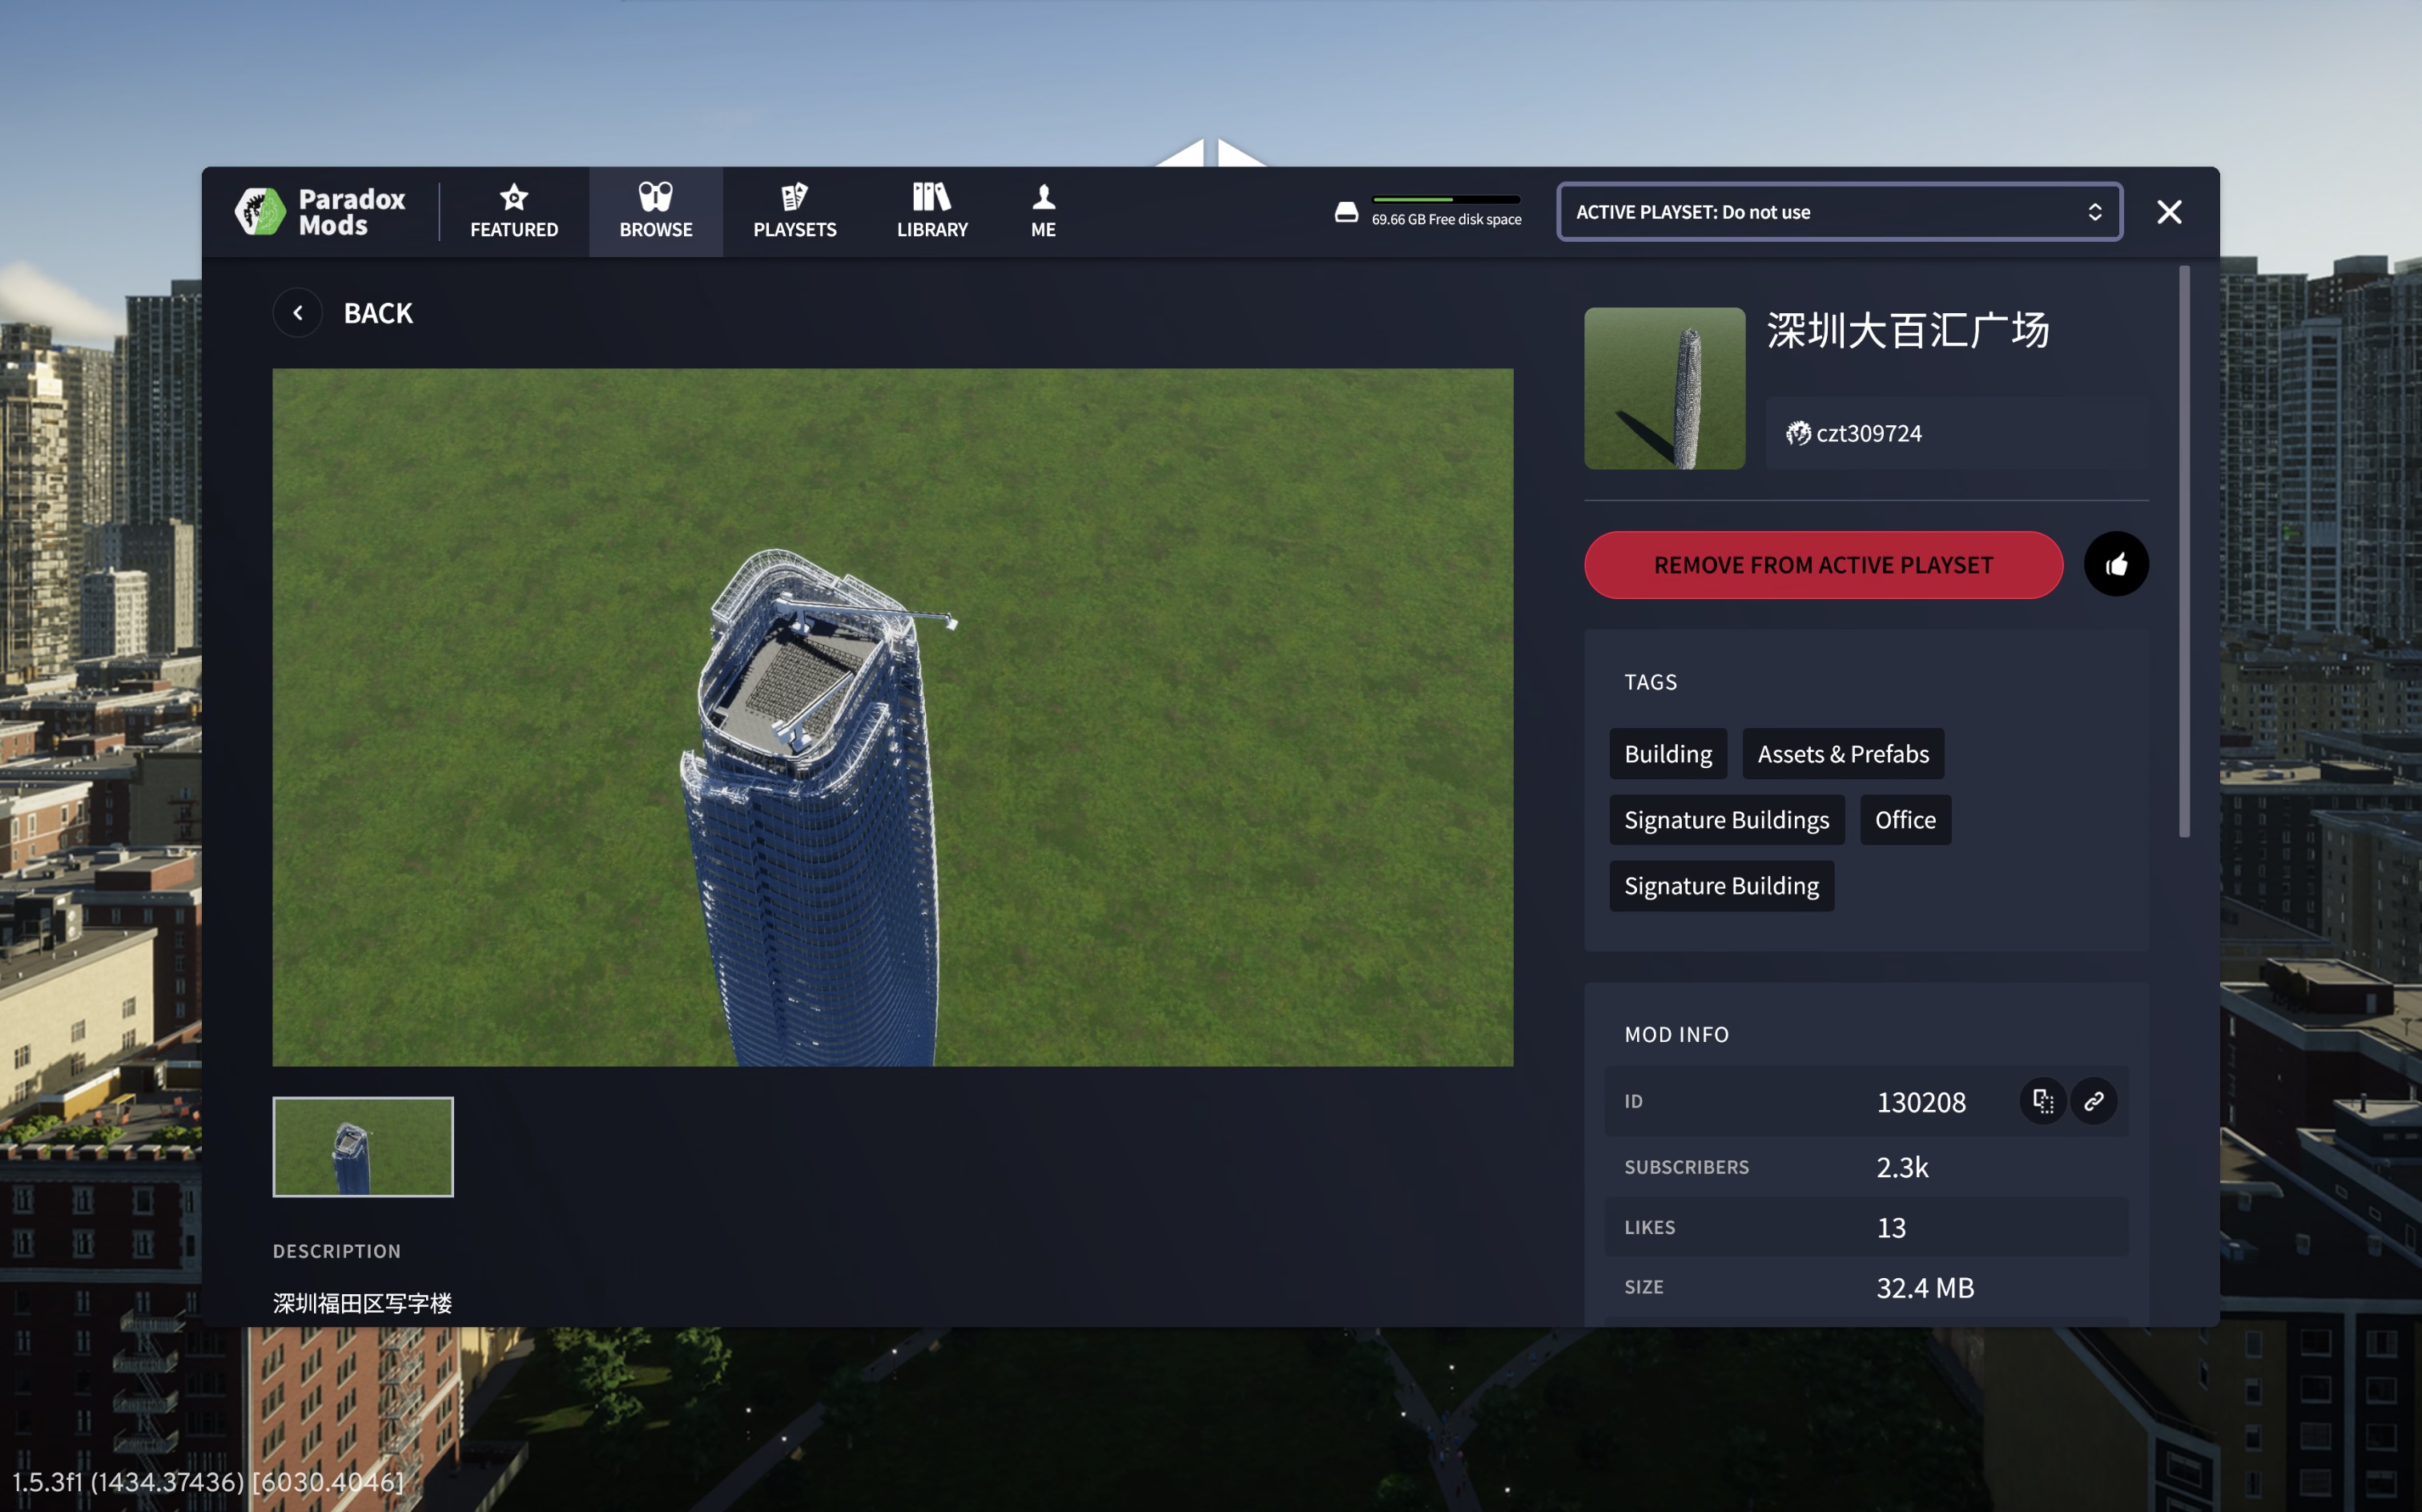Remove mod from active playset
The image size is (2422, 1512).
[x=1823, y=565]
